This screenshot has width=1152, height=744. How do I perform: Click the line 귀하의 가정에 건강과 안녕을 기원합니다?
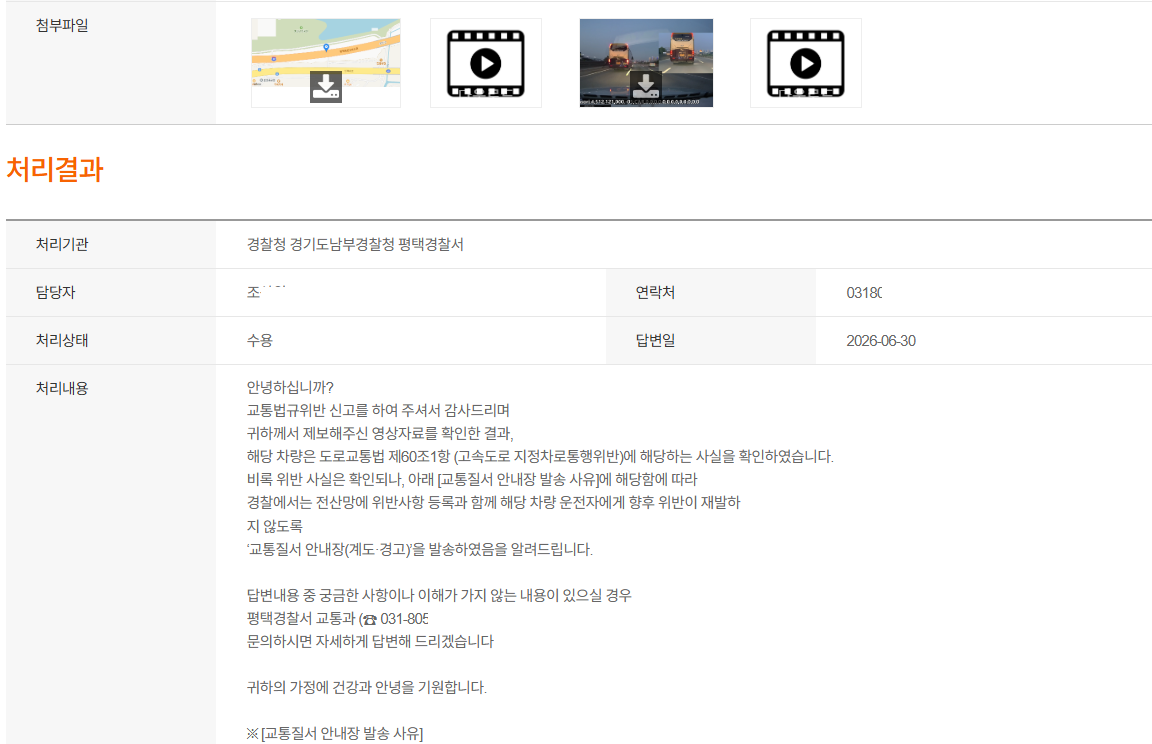click(x=367, y=687)
